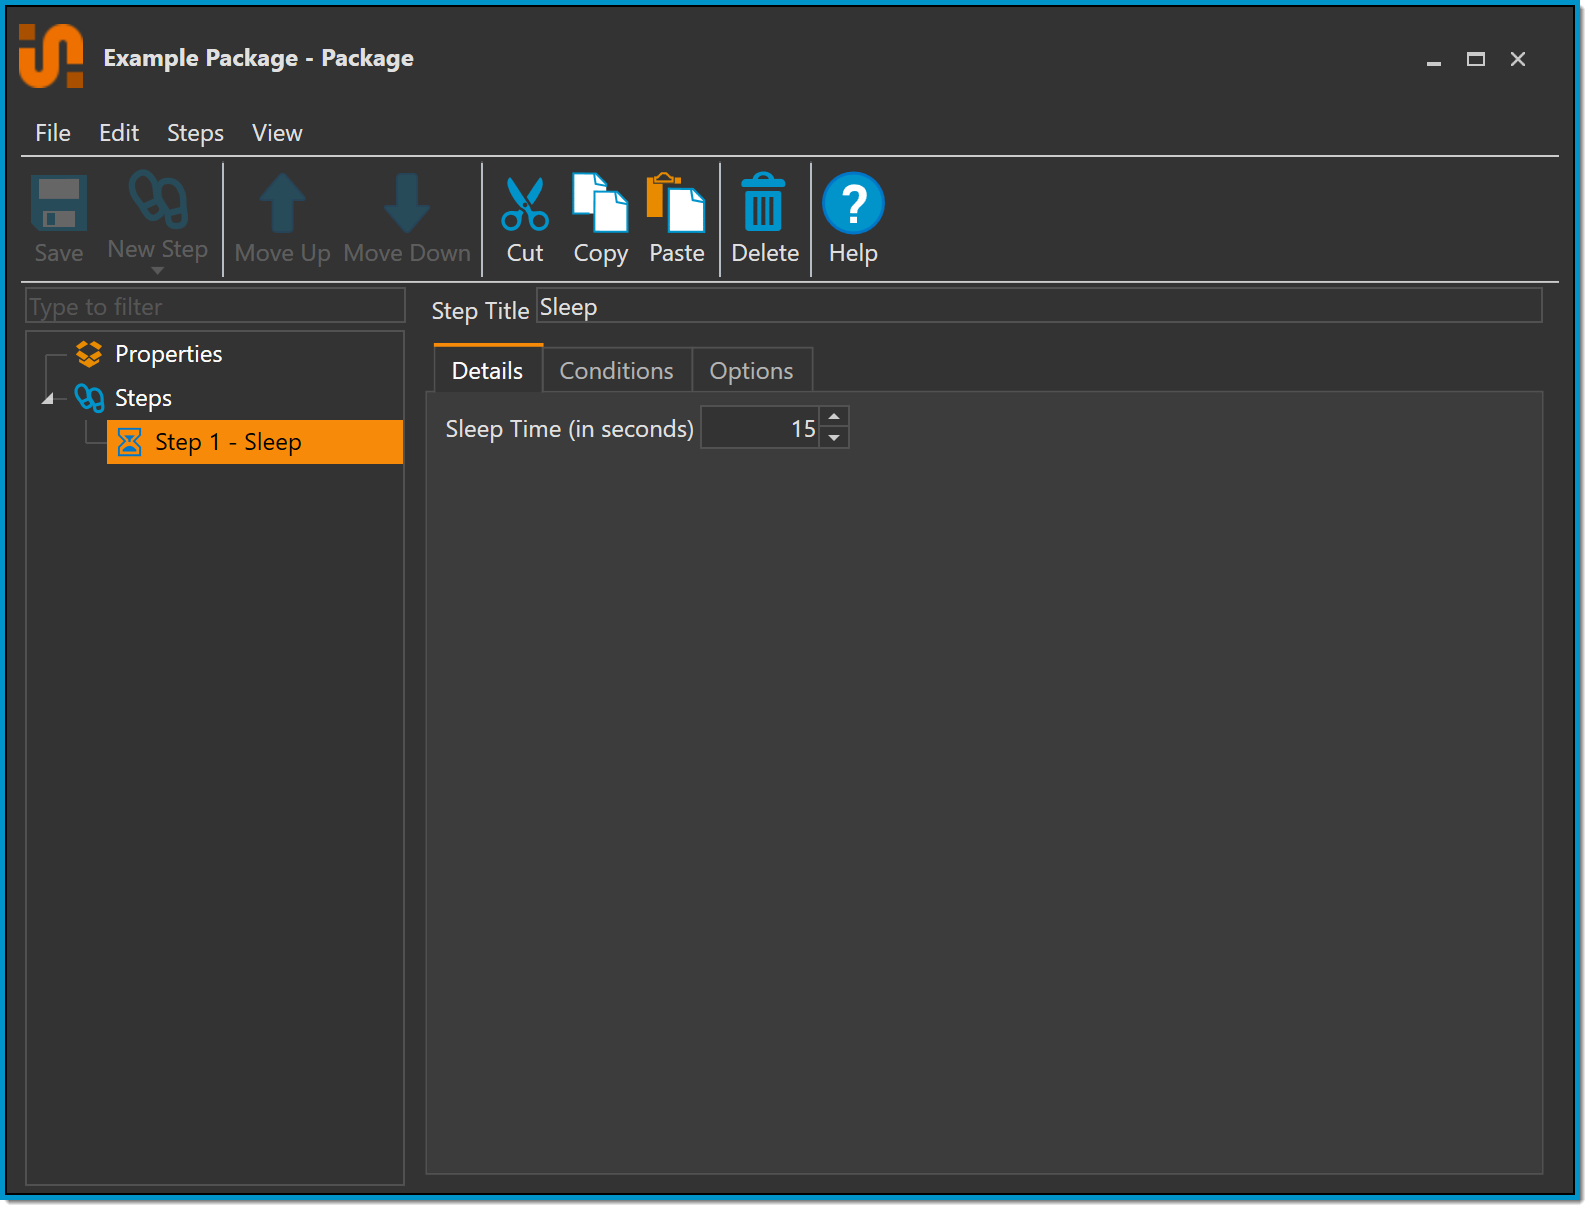Click the application logo icon

click(x=50, y=57)
